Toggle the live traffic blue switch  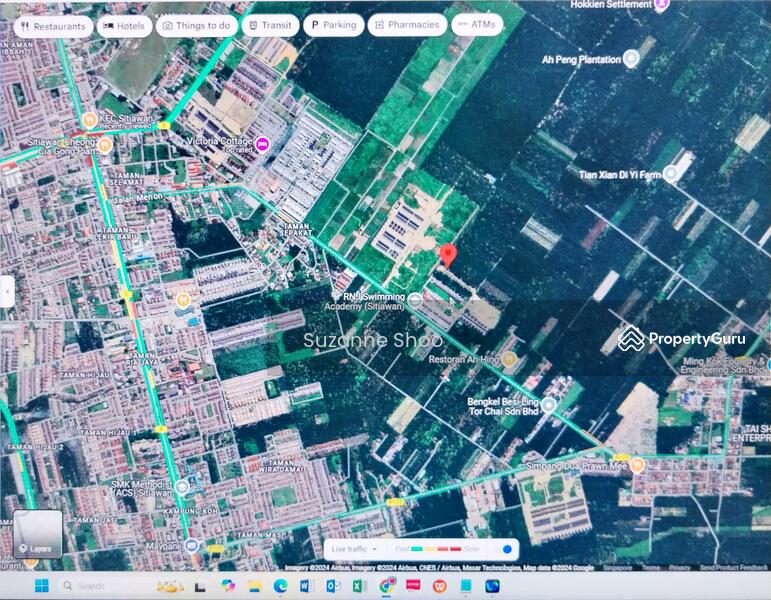click(x=507, y=549)
